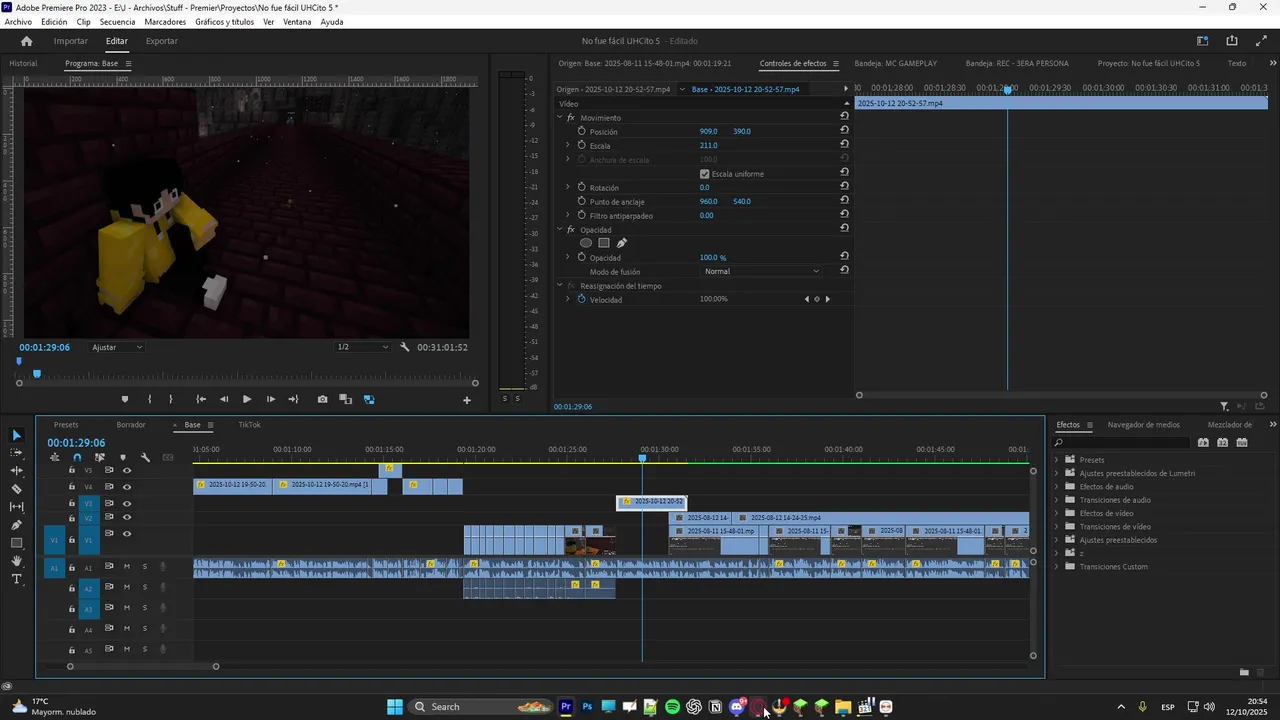Toggle the lock on track V3
Viewport: 1280px width, 720px height.
[72, 504]
